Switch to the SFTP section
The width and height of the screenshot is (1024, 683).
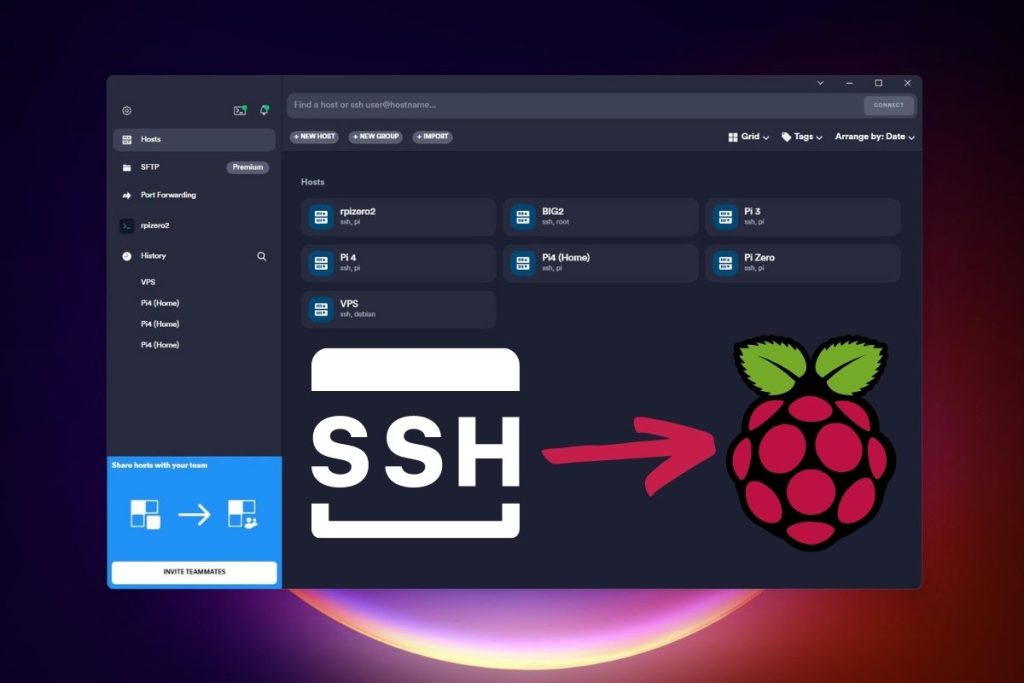150,167
